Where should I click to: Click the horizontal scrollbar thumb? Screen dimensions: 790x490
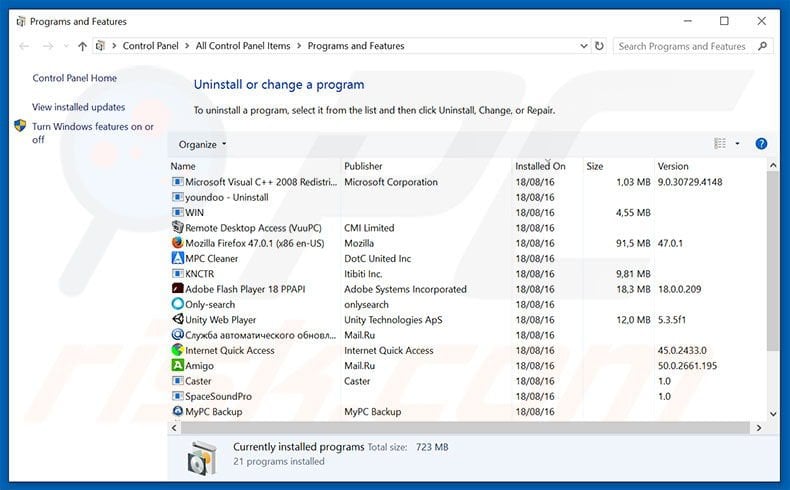coord(465,428)
